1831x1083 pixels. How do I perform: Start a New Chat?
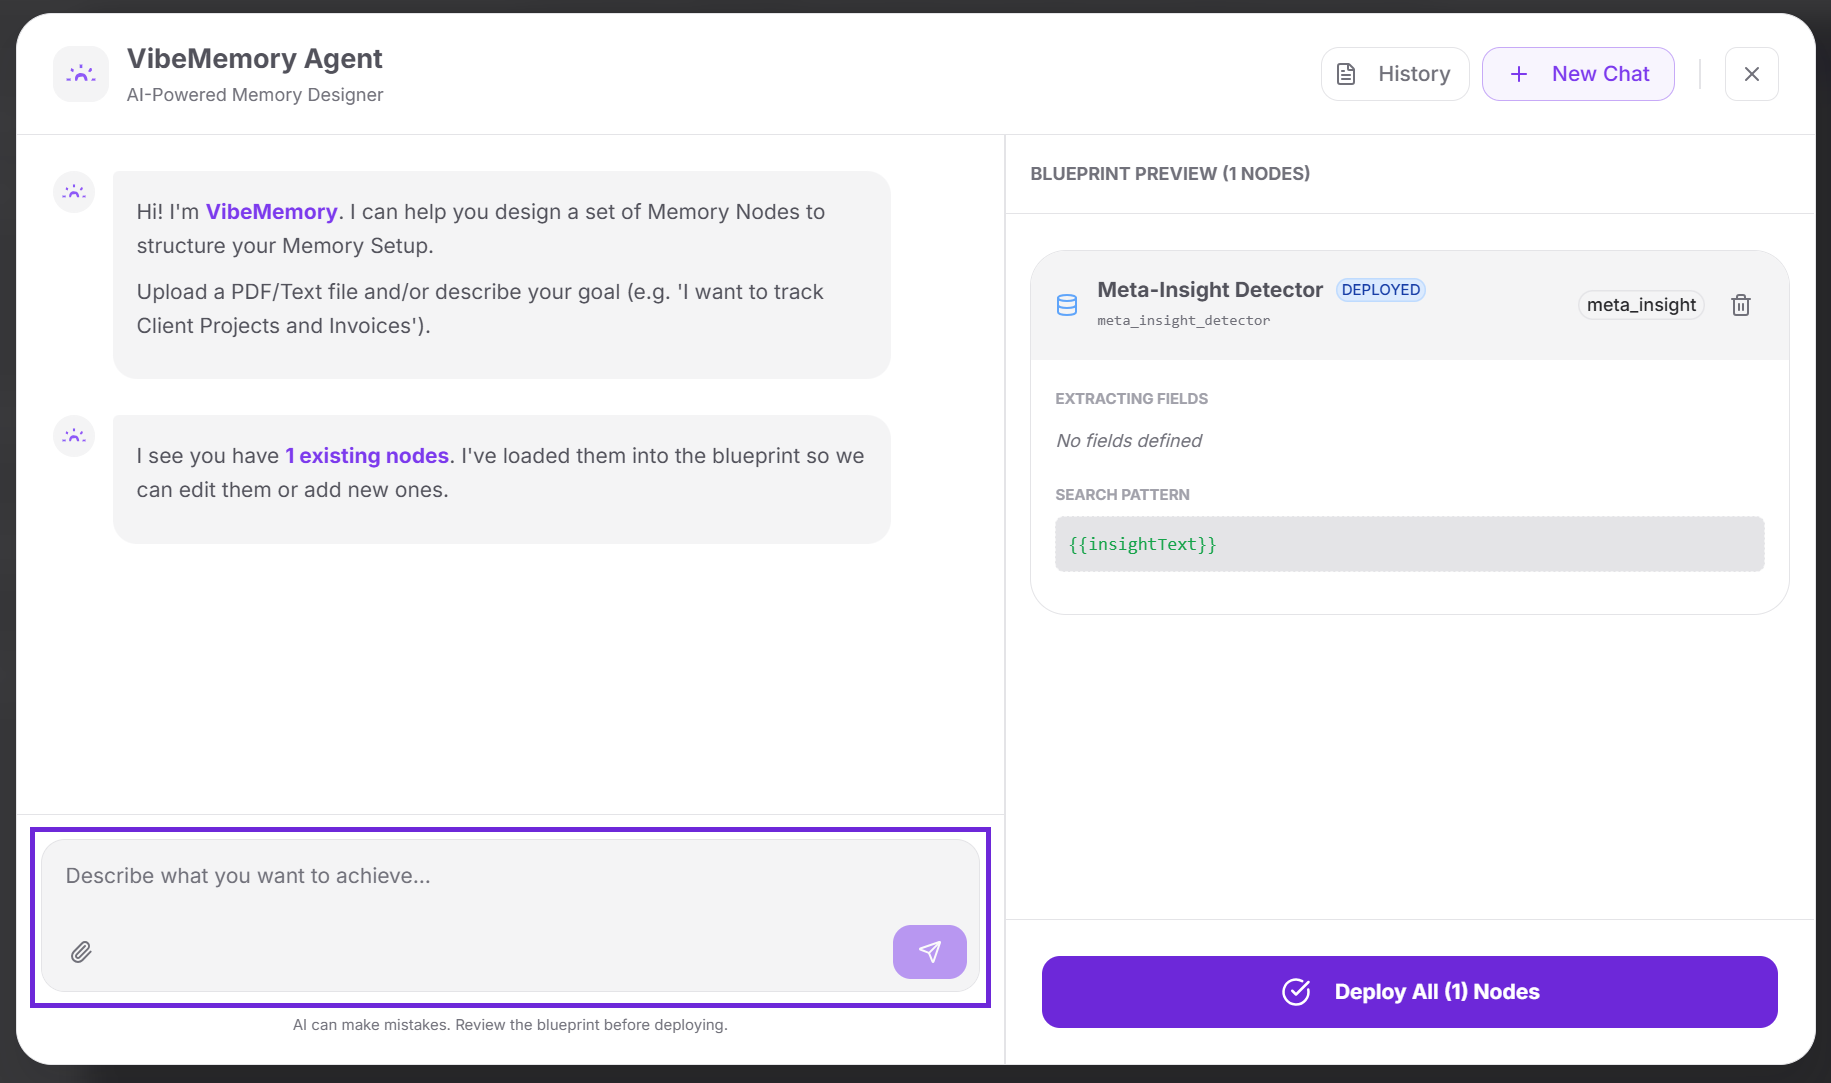1578,74
